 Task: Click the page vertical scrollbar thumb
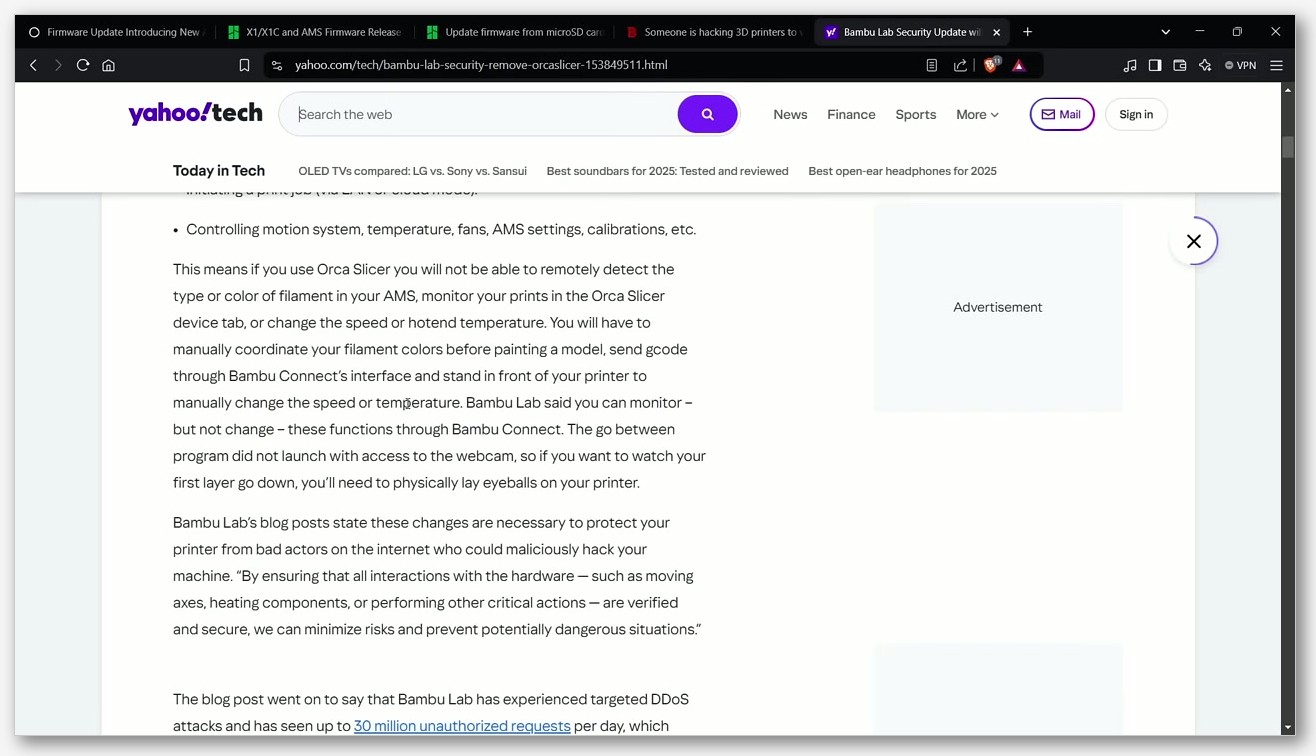[1288, 146]
